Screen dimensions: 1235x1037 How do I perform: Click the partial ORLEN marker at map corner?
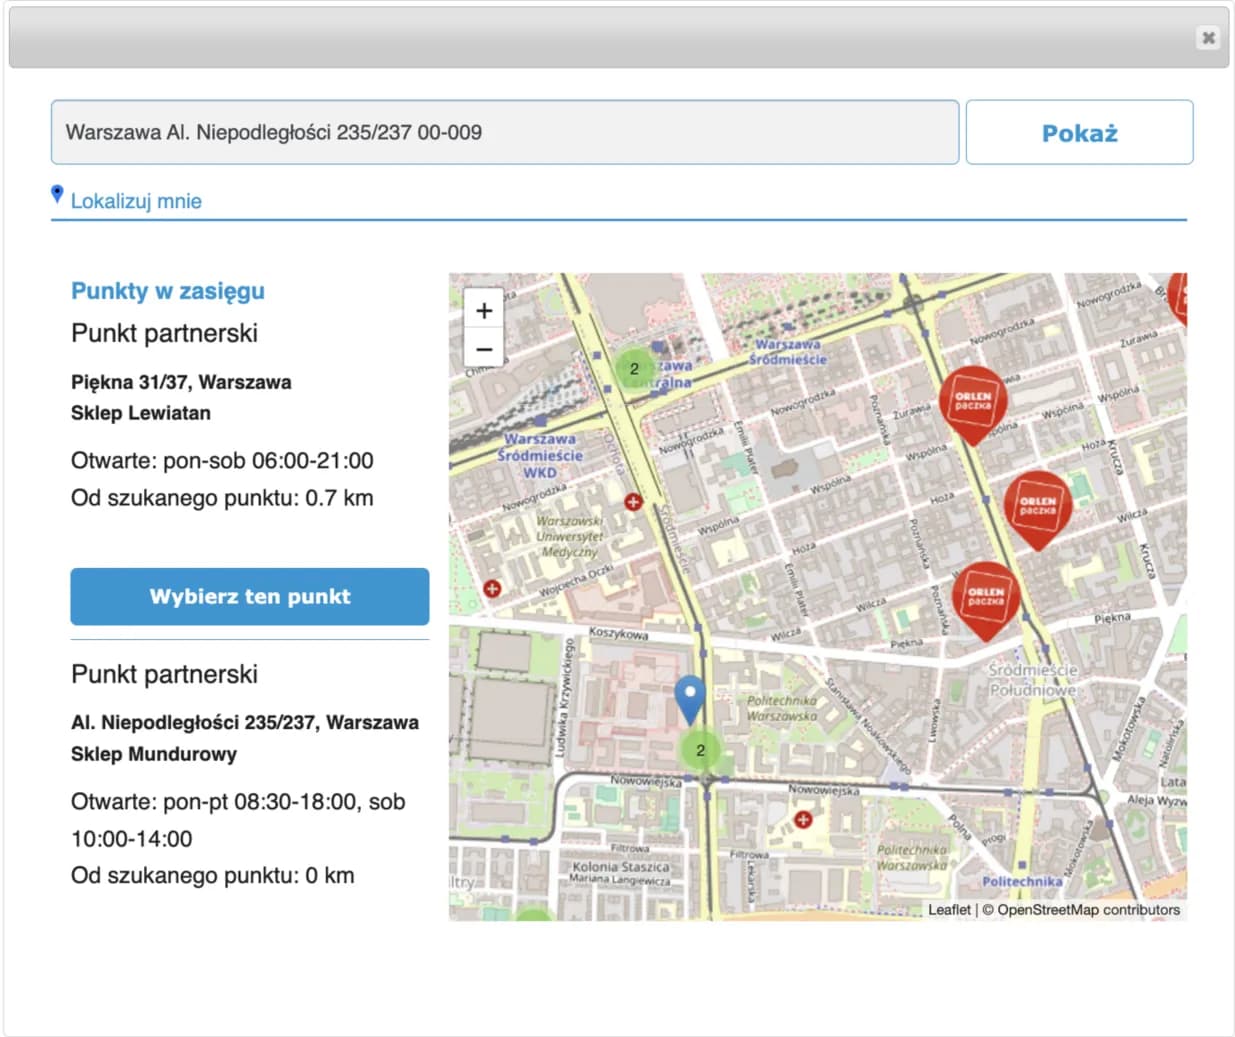click(1179, 298)
